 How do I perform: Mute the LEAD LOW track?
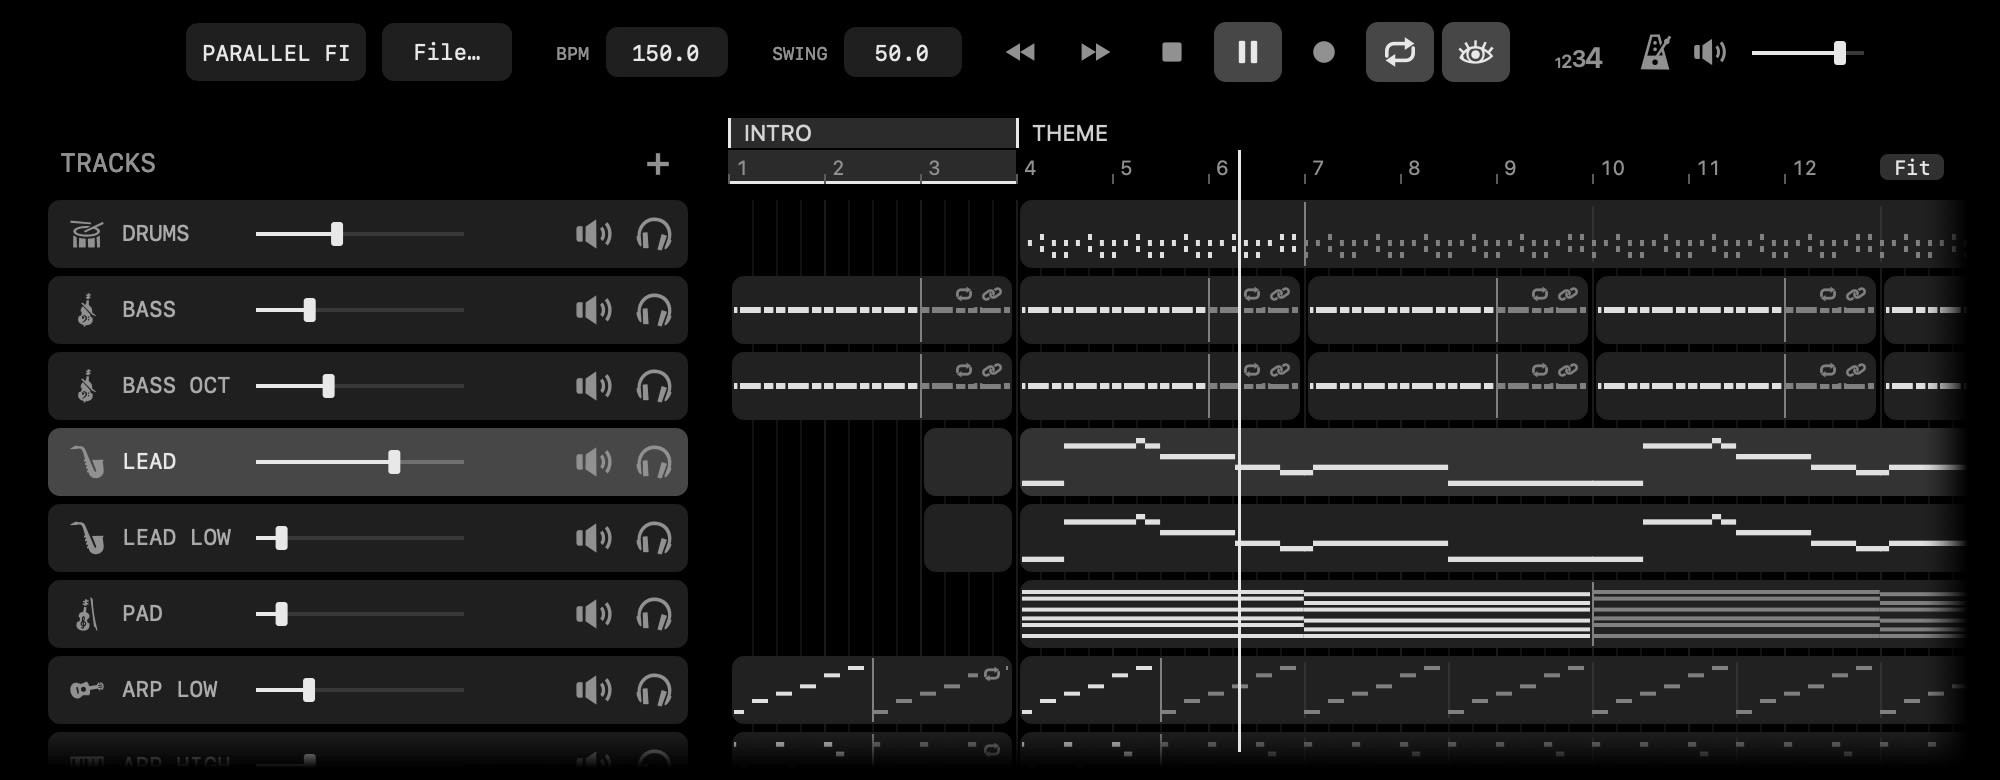tap(594, 538)
